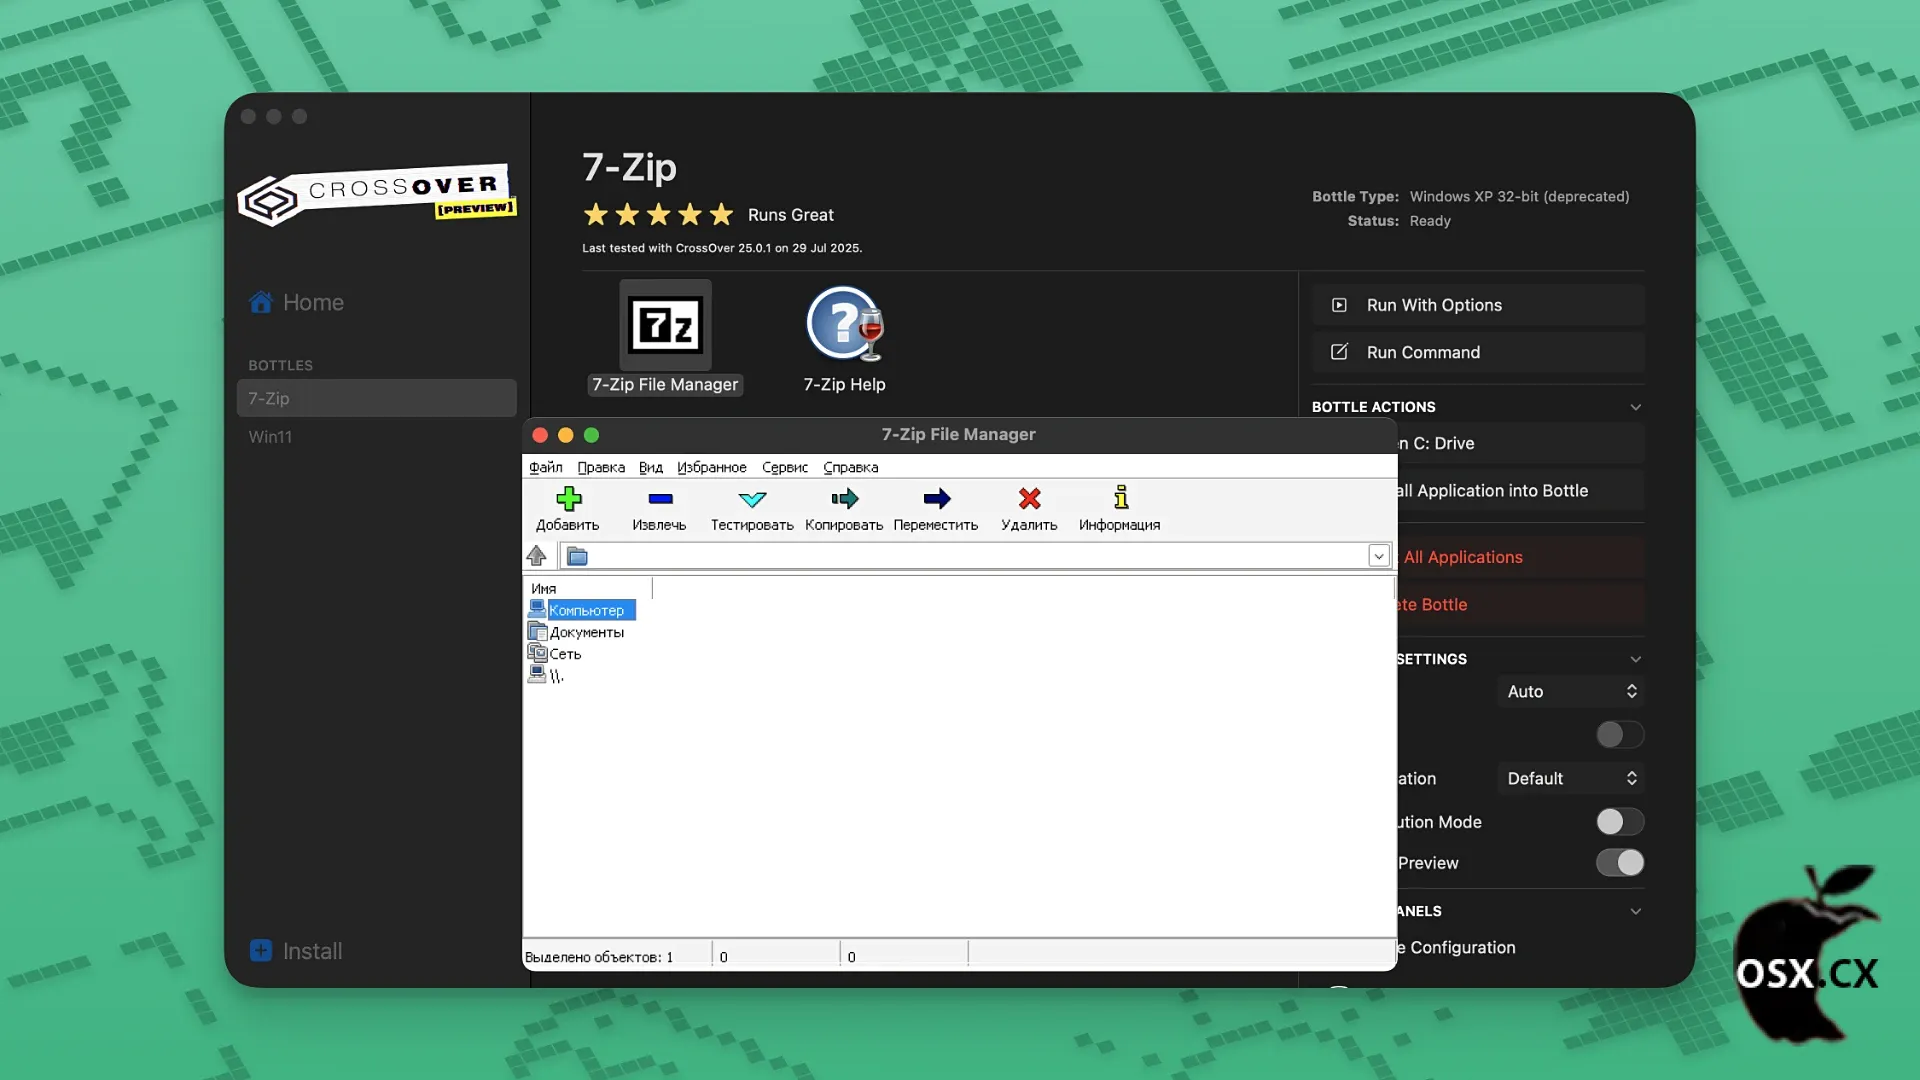Select the Сеть network icon in the file list
The height and width of the screenshot is (1080, 1920).
pyautogui.click(x=537, y=653)
